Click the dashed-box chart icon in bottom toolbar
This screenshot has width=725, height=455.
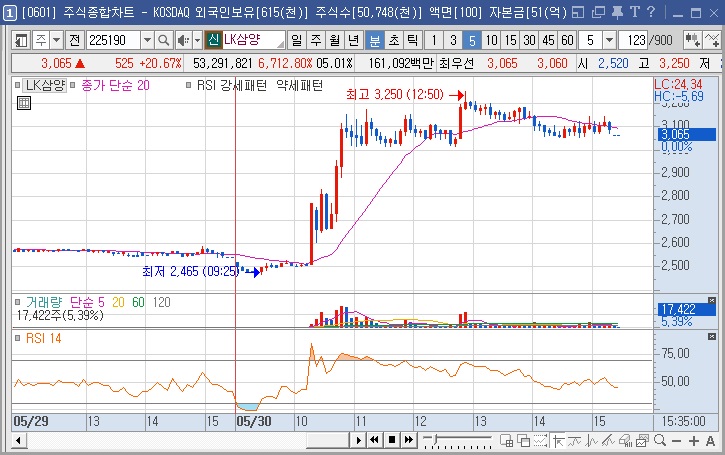(541, 441)
